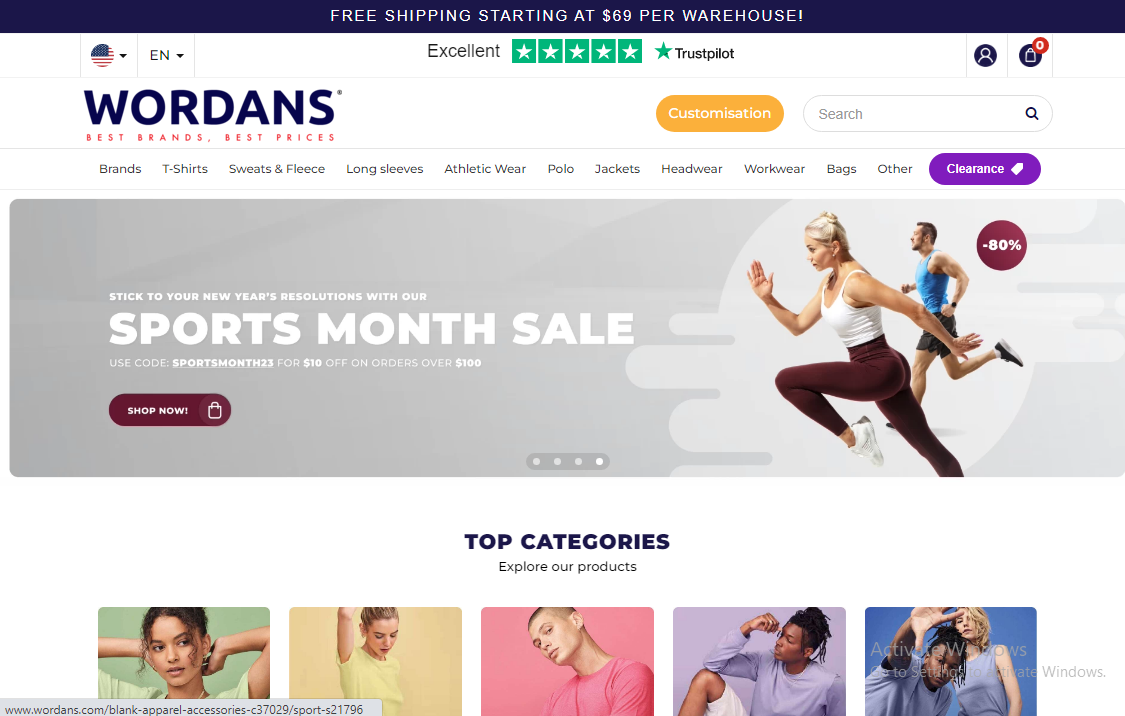Click the Wordans logo
The height and width of the screenshot is (716, 1125).
coord(213,114)
